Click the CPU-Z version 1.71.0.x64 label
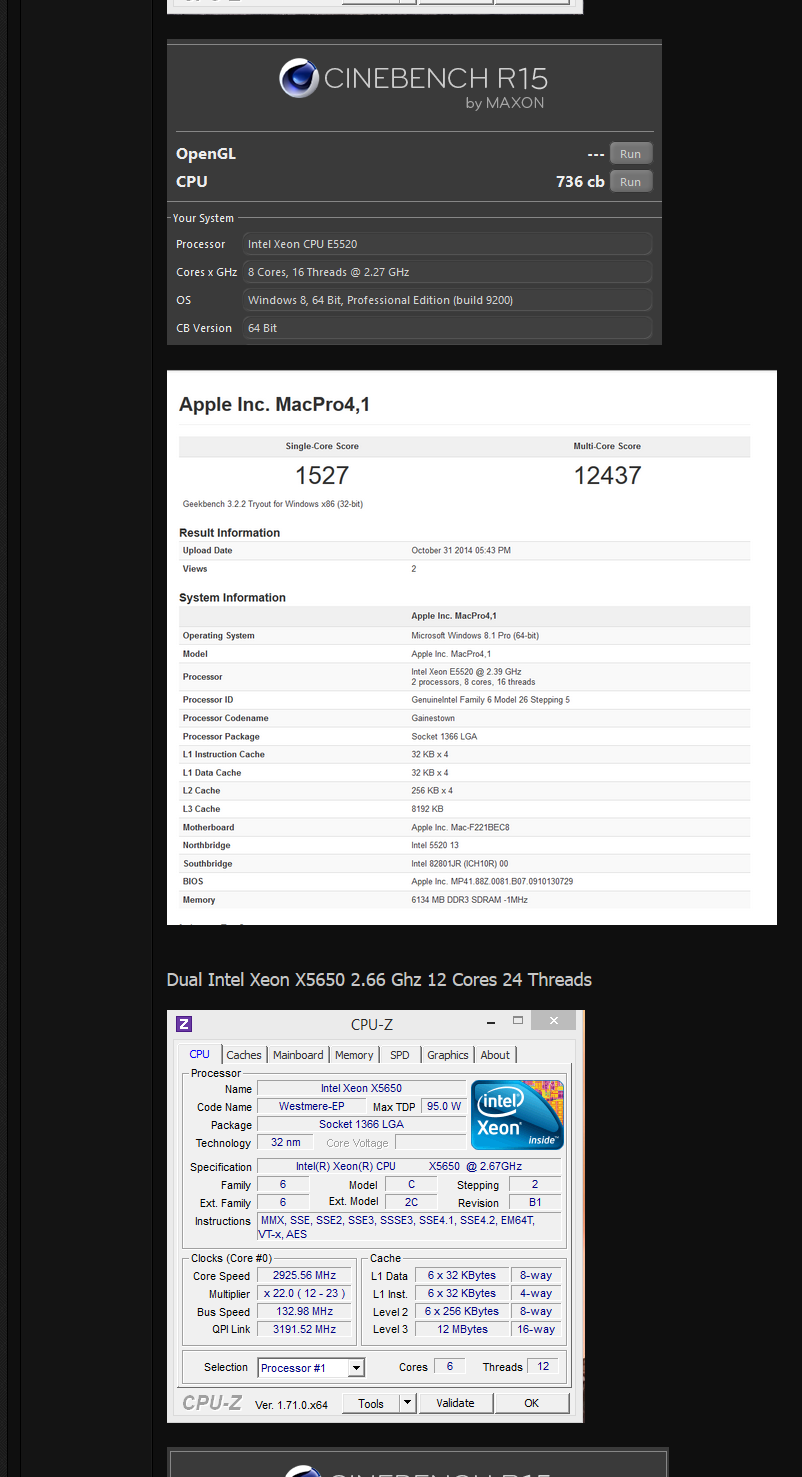This screenshot has height=1477, width=802. click(x=291, y=1404)
